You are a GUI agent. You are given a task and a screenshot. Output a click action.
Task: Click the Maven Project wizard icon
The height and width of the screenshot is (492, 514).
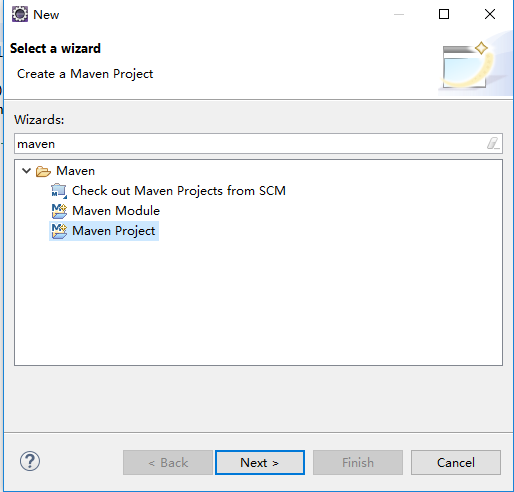pos(59,231)
